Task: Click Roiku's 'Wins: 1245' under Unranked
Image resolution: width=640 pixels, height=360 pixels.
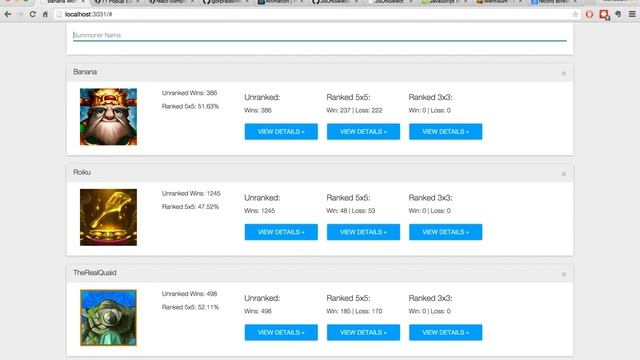Action: [259, 211]
